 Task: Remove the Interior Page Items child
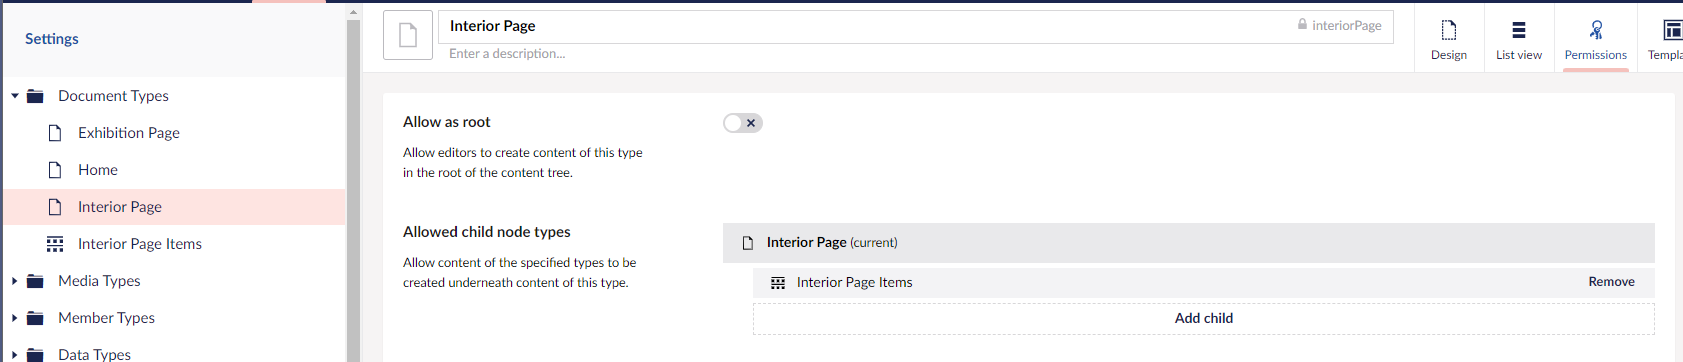tap(1611, 282)
